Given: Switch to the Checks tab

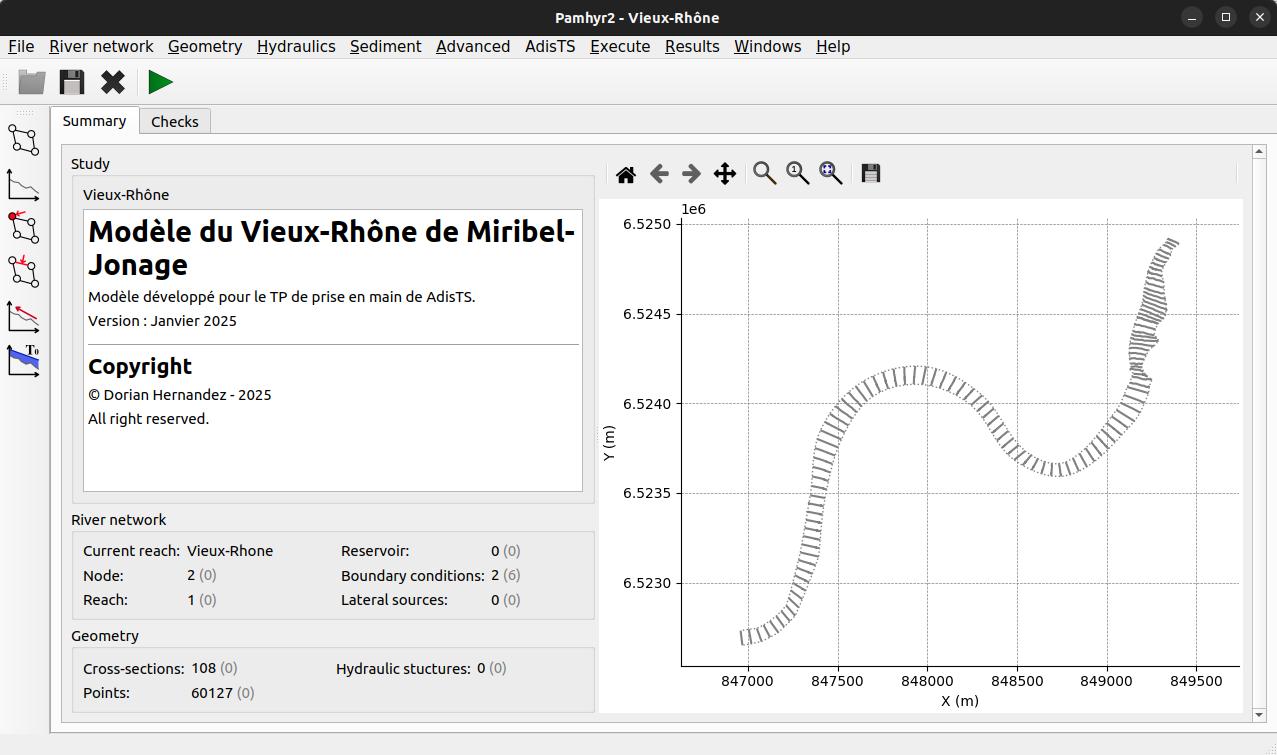Looking at the screenshot, I should click(x=175, y=121).
